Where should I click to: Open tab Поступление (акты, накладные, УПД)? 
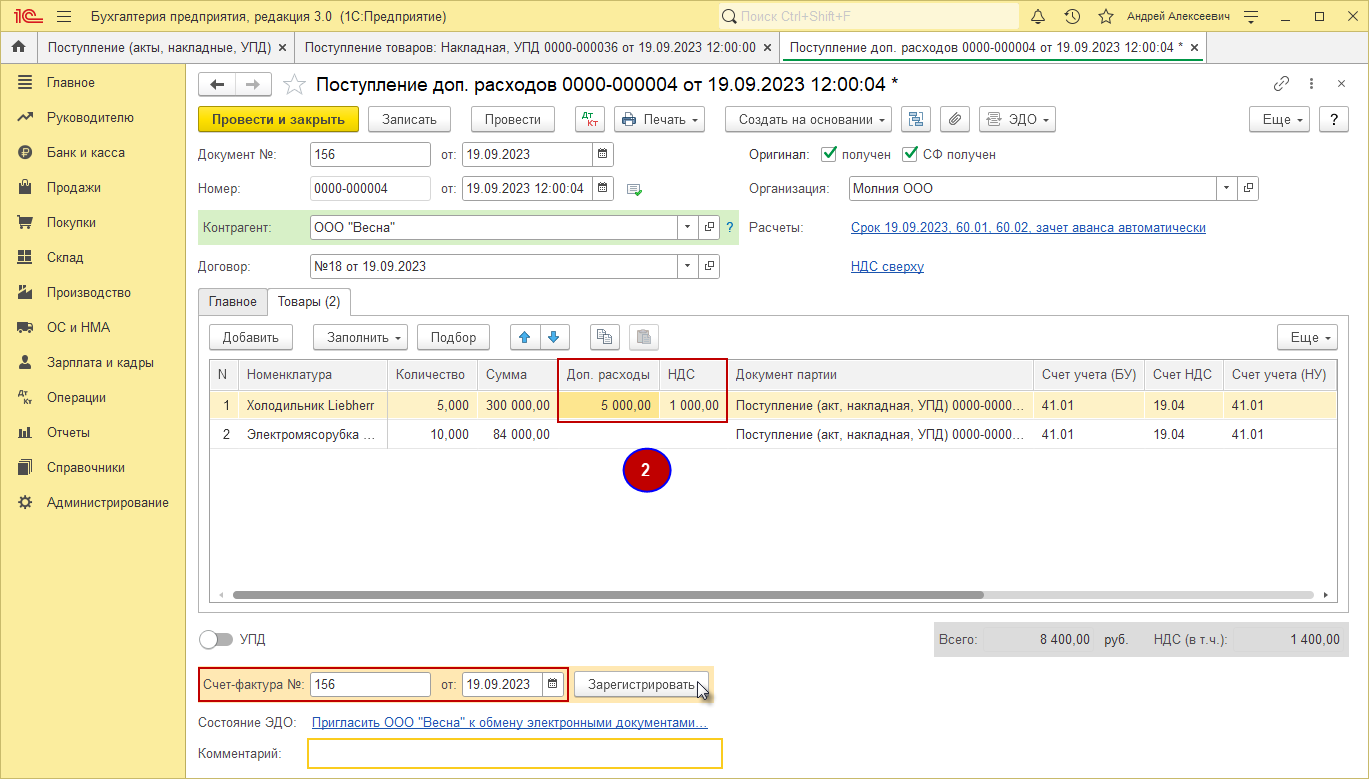click(x=161, y=47)
